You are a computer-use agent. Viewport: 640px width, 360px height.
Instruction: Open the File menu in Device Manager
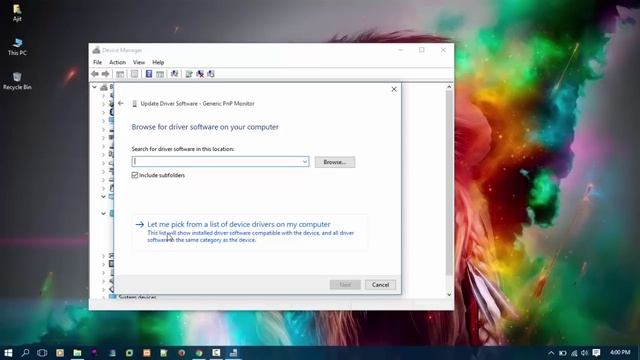tap(98, 62)
